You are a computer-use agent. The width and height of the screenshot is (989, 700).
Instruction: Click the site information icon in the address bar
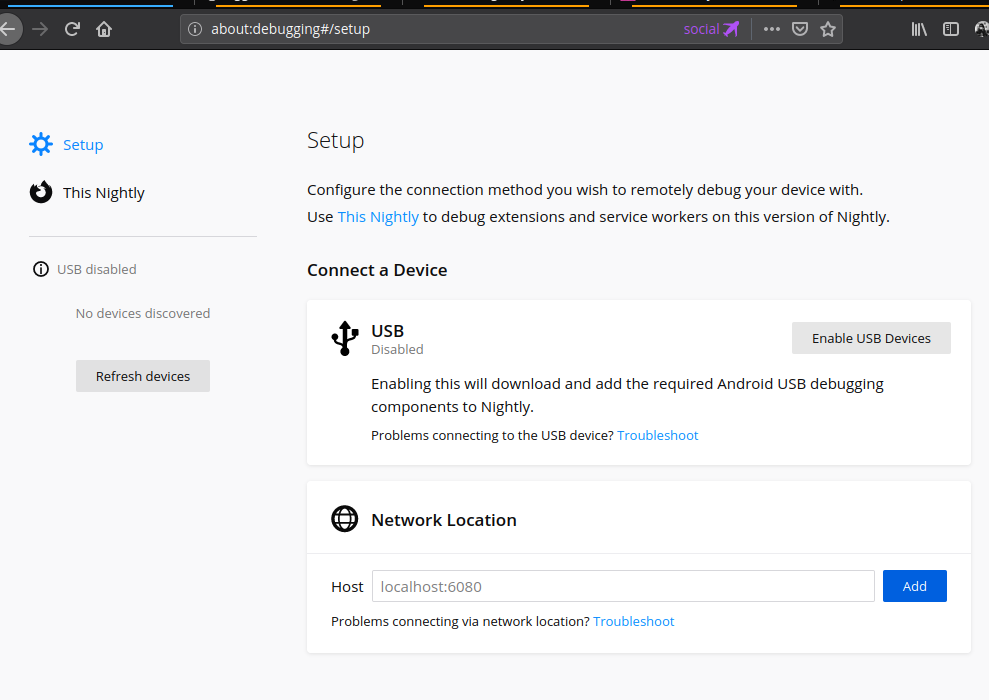(x=195, y=29)
